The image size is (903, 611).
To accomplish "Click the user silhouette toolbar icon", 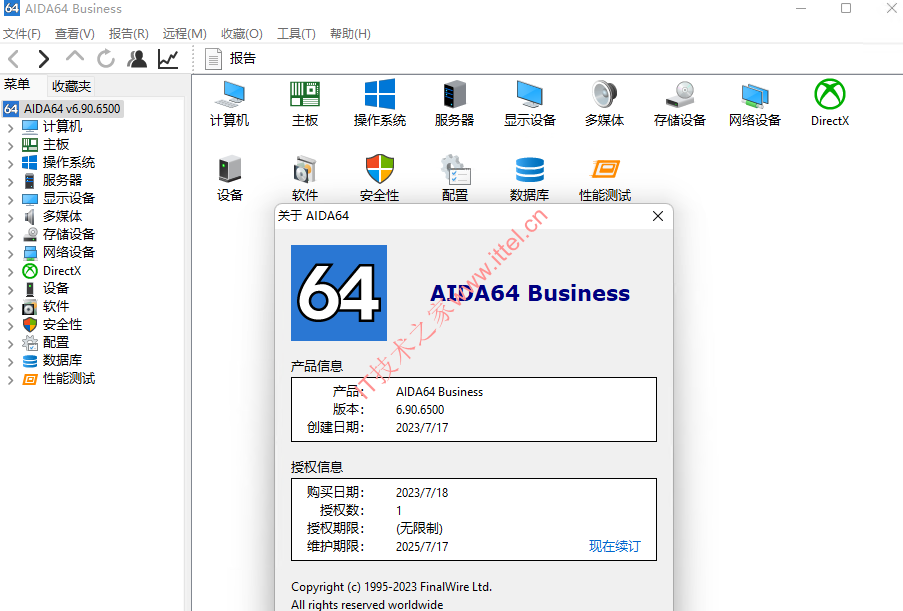I will coord(137,59).
